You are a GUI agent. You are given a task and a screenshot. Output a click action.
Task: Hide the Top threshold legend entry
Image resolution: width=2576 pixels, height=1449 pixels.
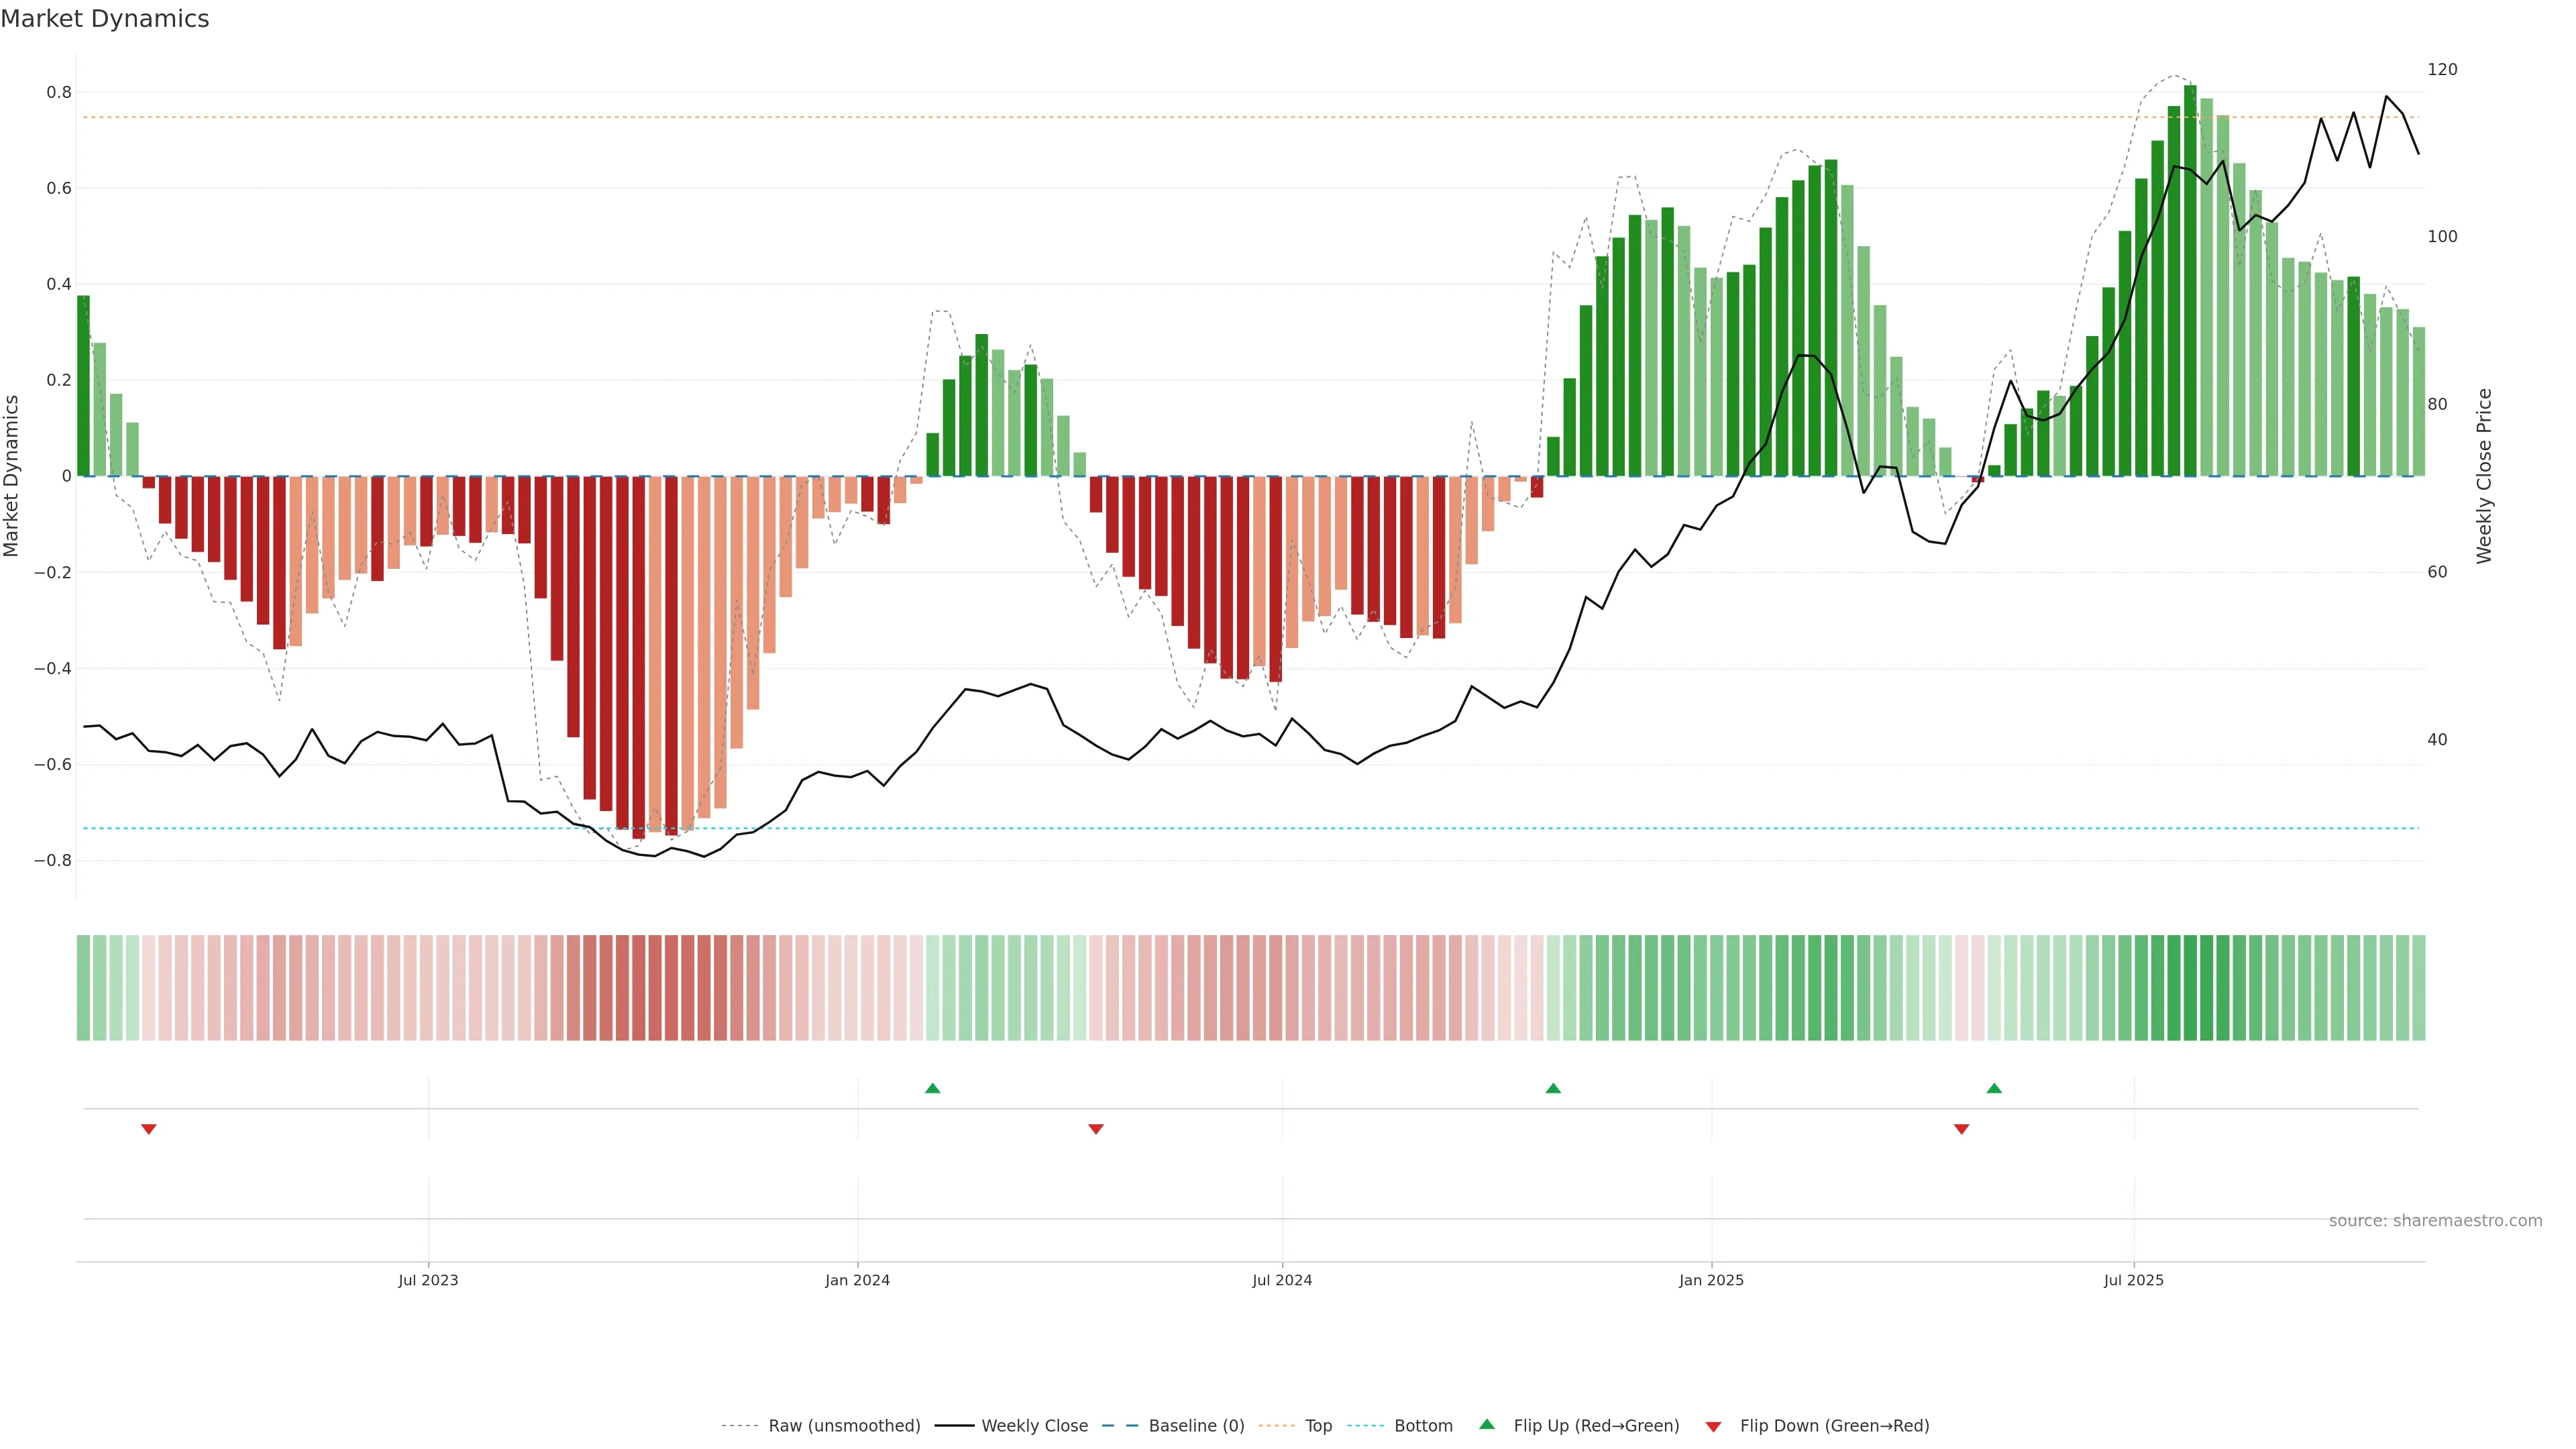pyautogui.click(x=1318, y=1426)
